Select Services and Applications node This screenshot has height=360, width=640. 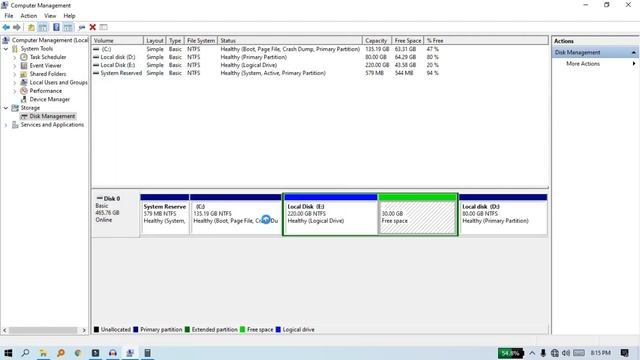point(52,124)
